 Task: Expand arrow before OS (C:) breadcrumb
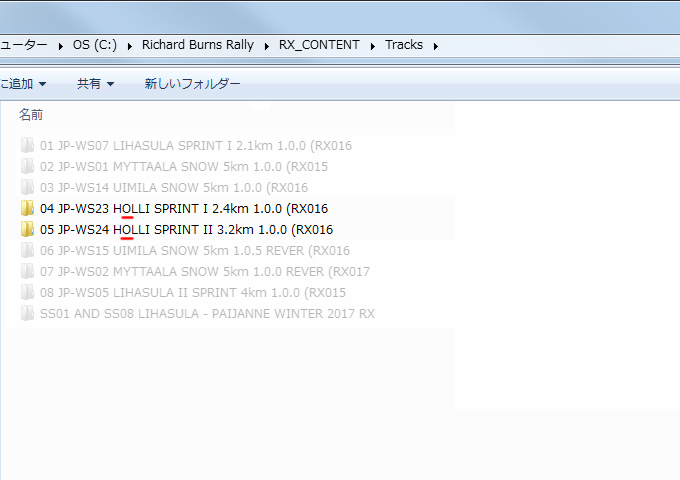[x=60, y=46]
